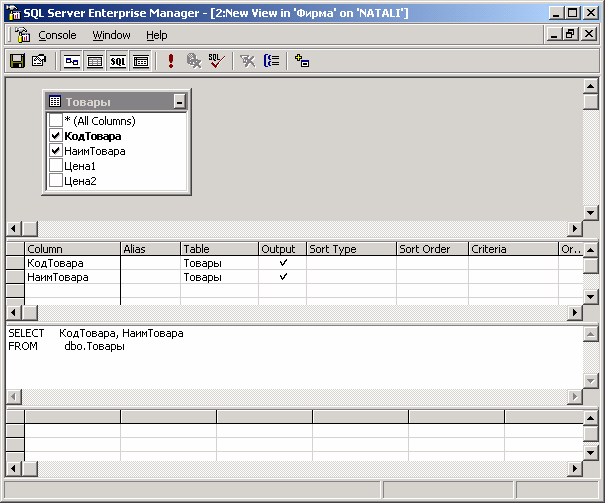Toggle the Show Diagram Pane icon
605x503 pixels.
point(72,61)
